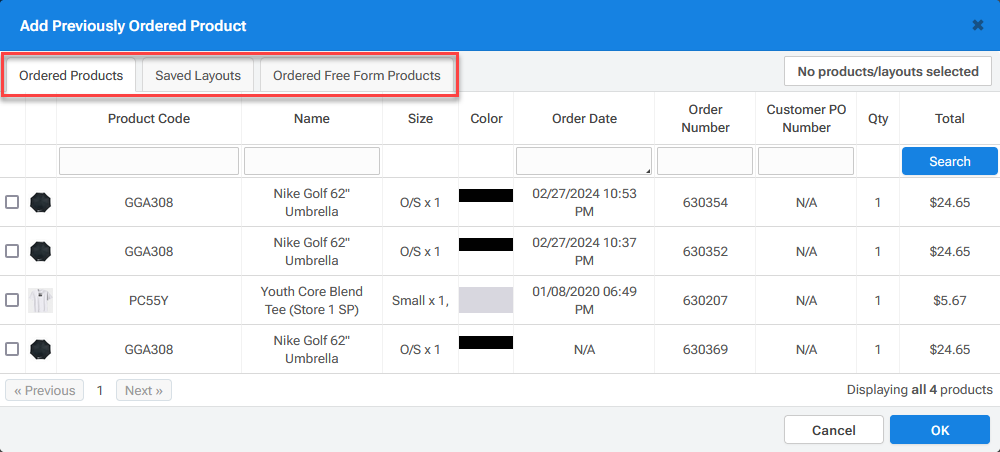The height and width of the screenshot is (452, 1000).
Task: Focus the Customer PO Number filter field
Action: point(806,161)
